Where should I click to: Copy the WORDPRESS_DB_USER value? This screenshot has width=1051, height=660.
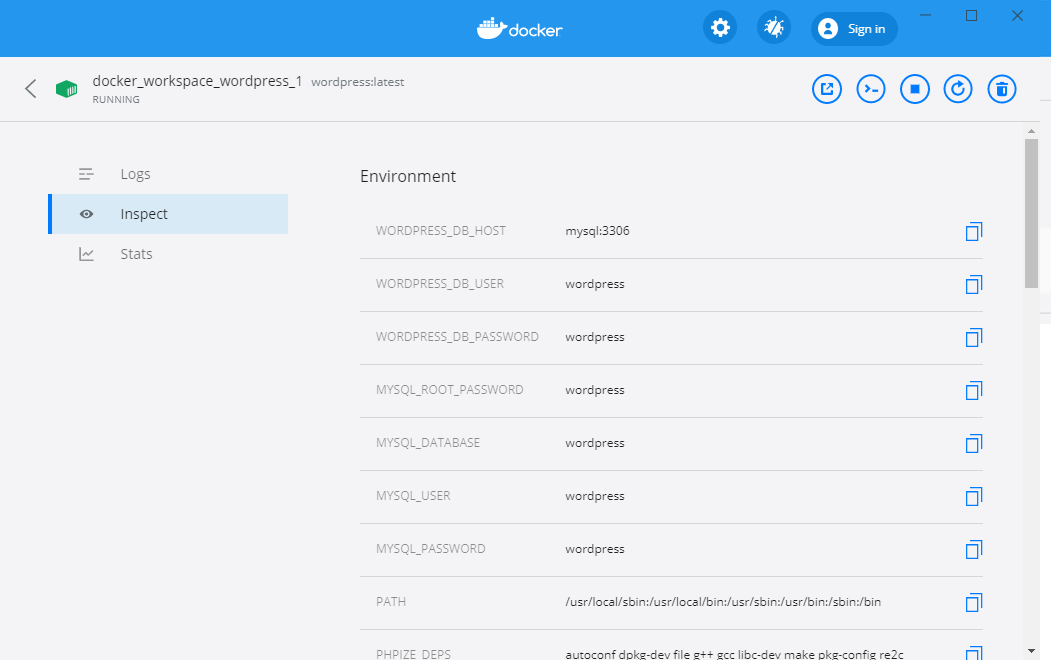[974, 285]
